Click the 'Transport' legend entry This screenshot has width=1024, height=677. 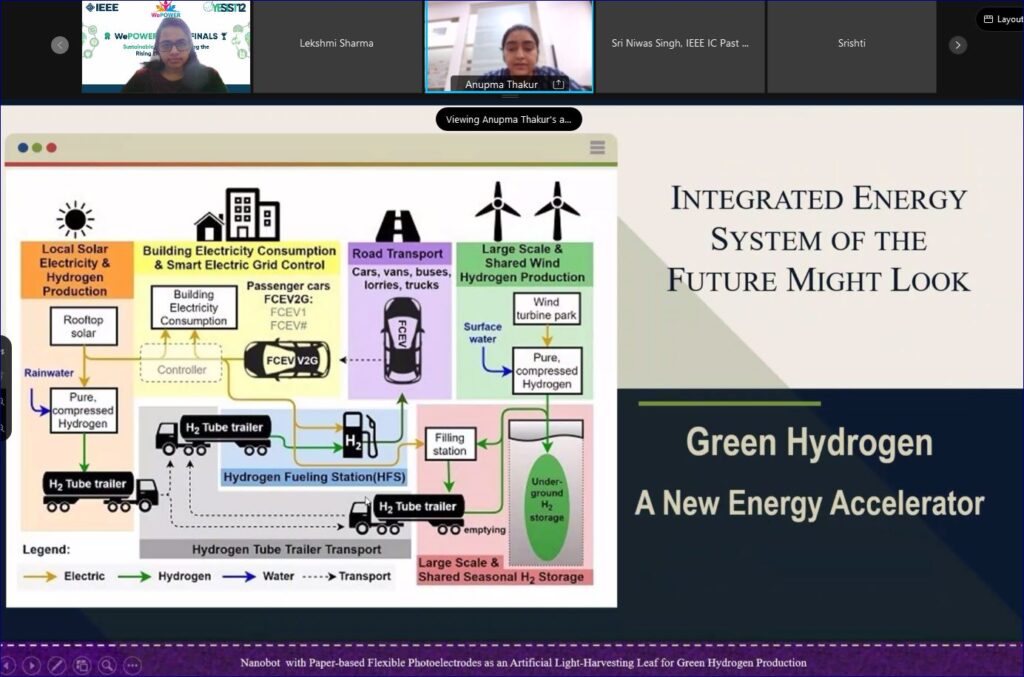tap(347, 576)
